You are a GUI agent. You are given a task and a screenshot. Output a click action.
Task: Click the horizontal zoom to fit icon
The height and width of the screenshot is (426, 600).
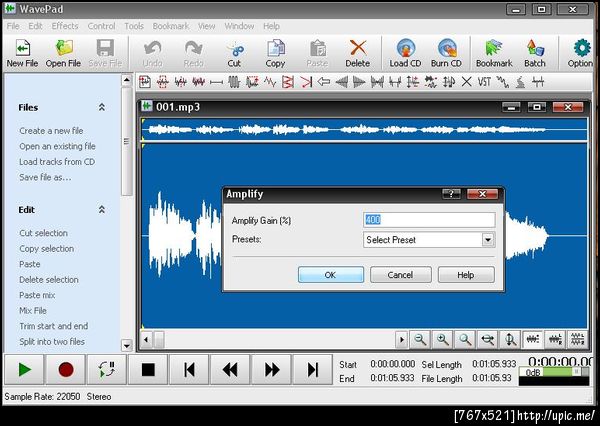click(488, 339)
